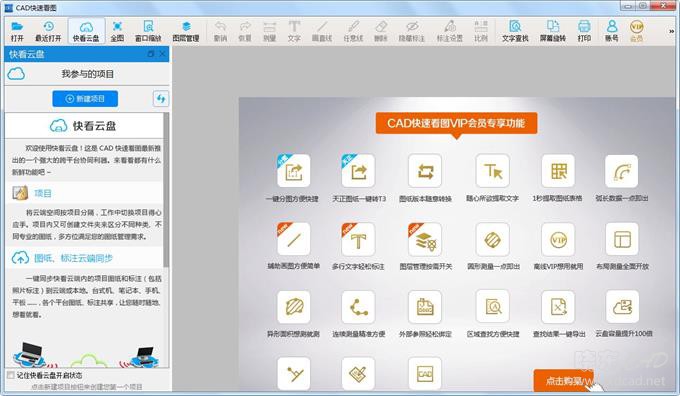680x396 pixels.
Task: Click 我参与的项目 panel heading
Action: tap(88, 74)
